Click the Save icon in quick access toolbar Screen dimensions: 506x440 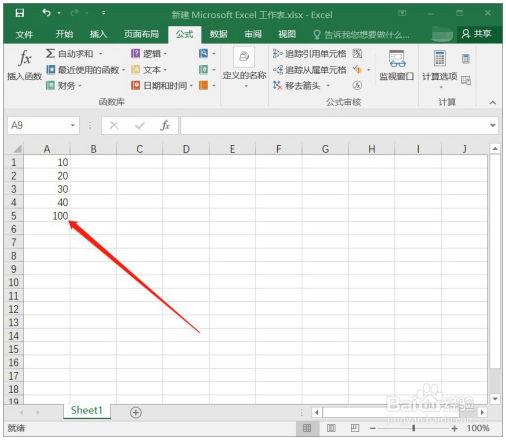[x=20, y=13]
